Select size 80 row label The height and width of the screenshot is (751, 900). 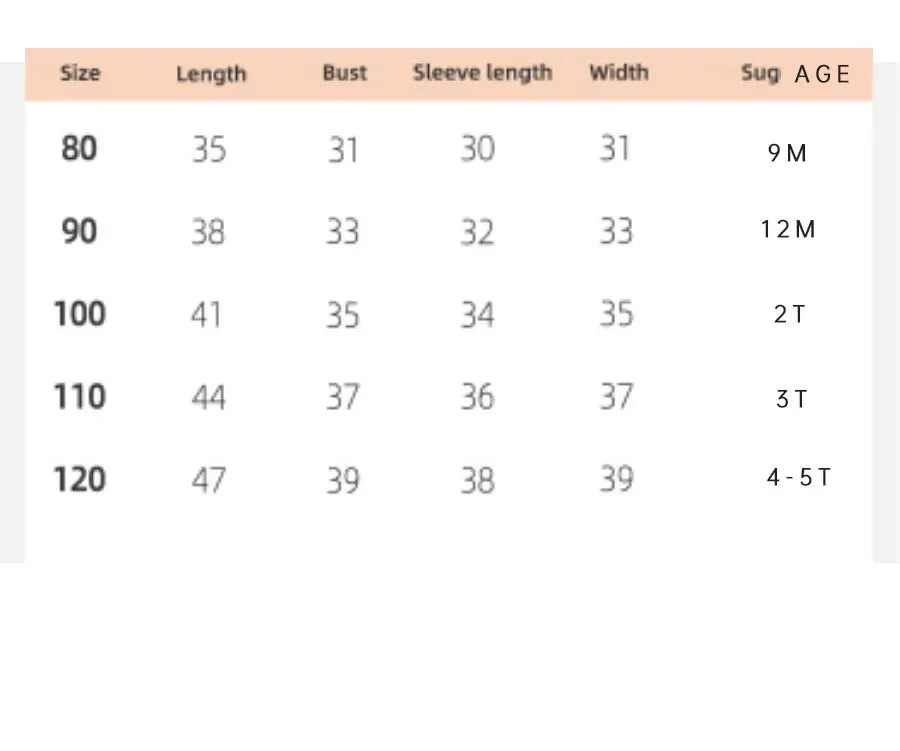click(x=80, y=149)
